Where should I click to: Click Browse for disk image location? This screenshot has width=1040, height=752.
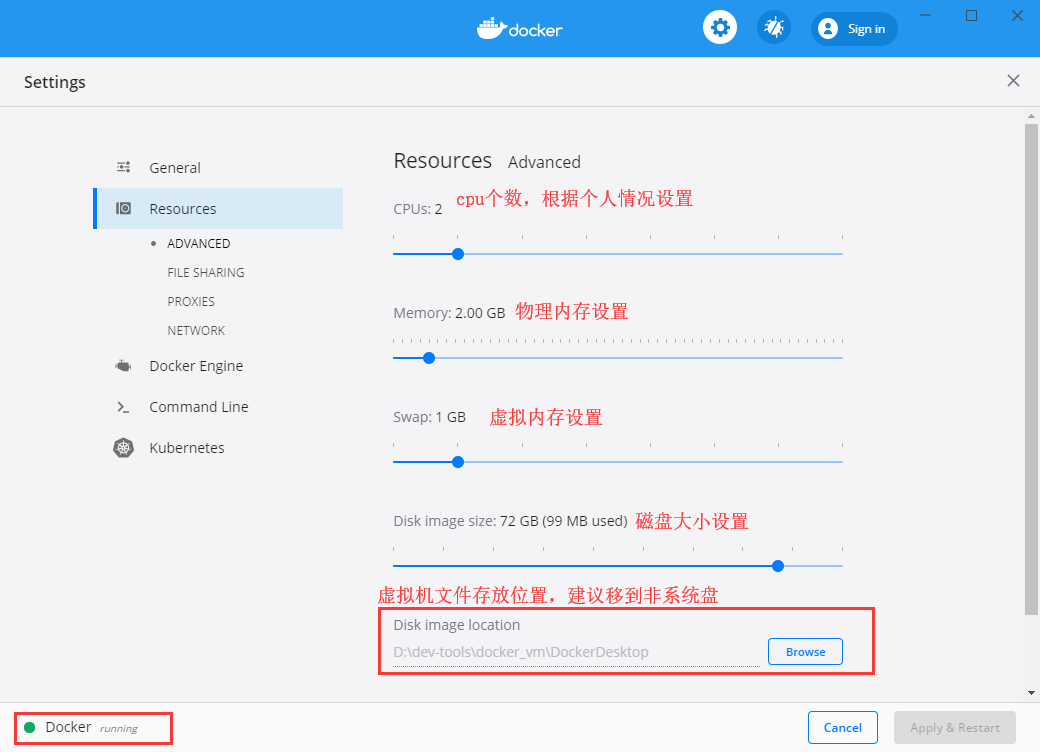805,652
